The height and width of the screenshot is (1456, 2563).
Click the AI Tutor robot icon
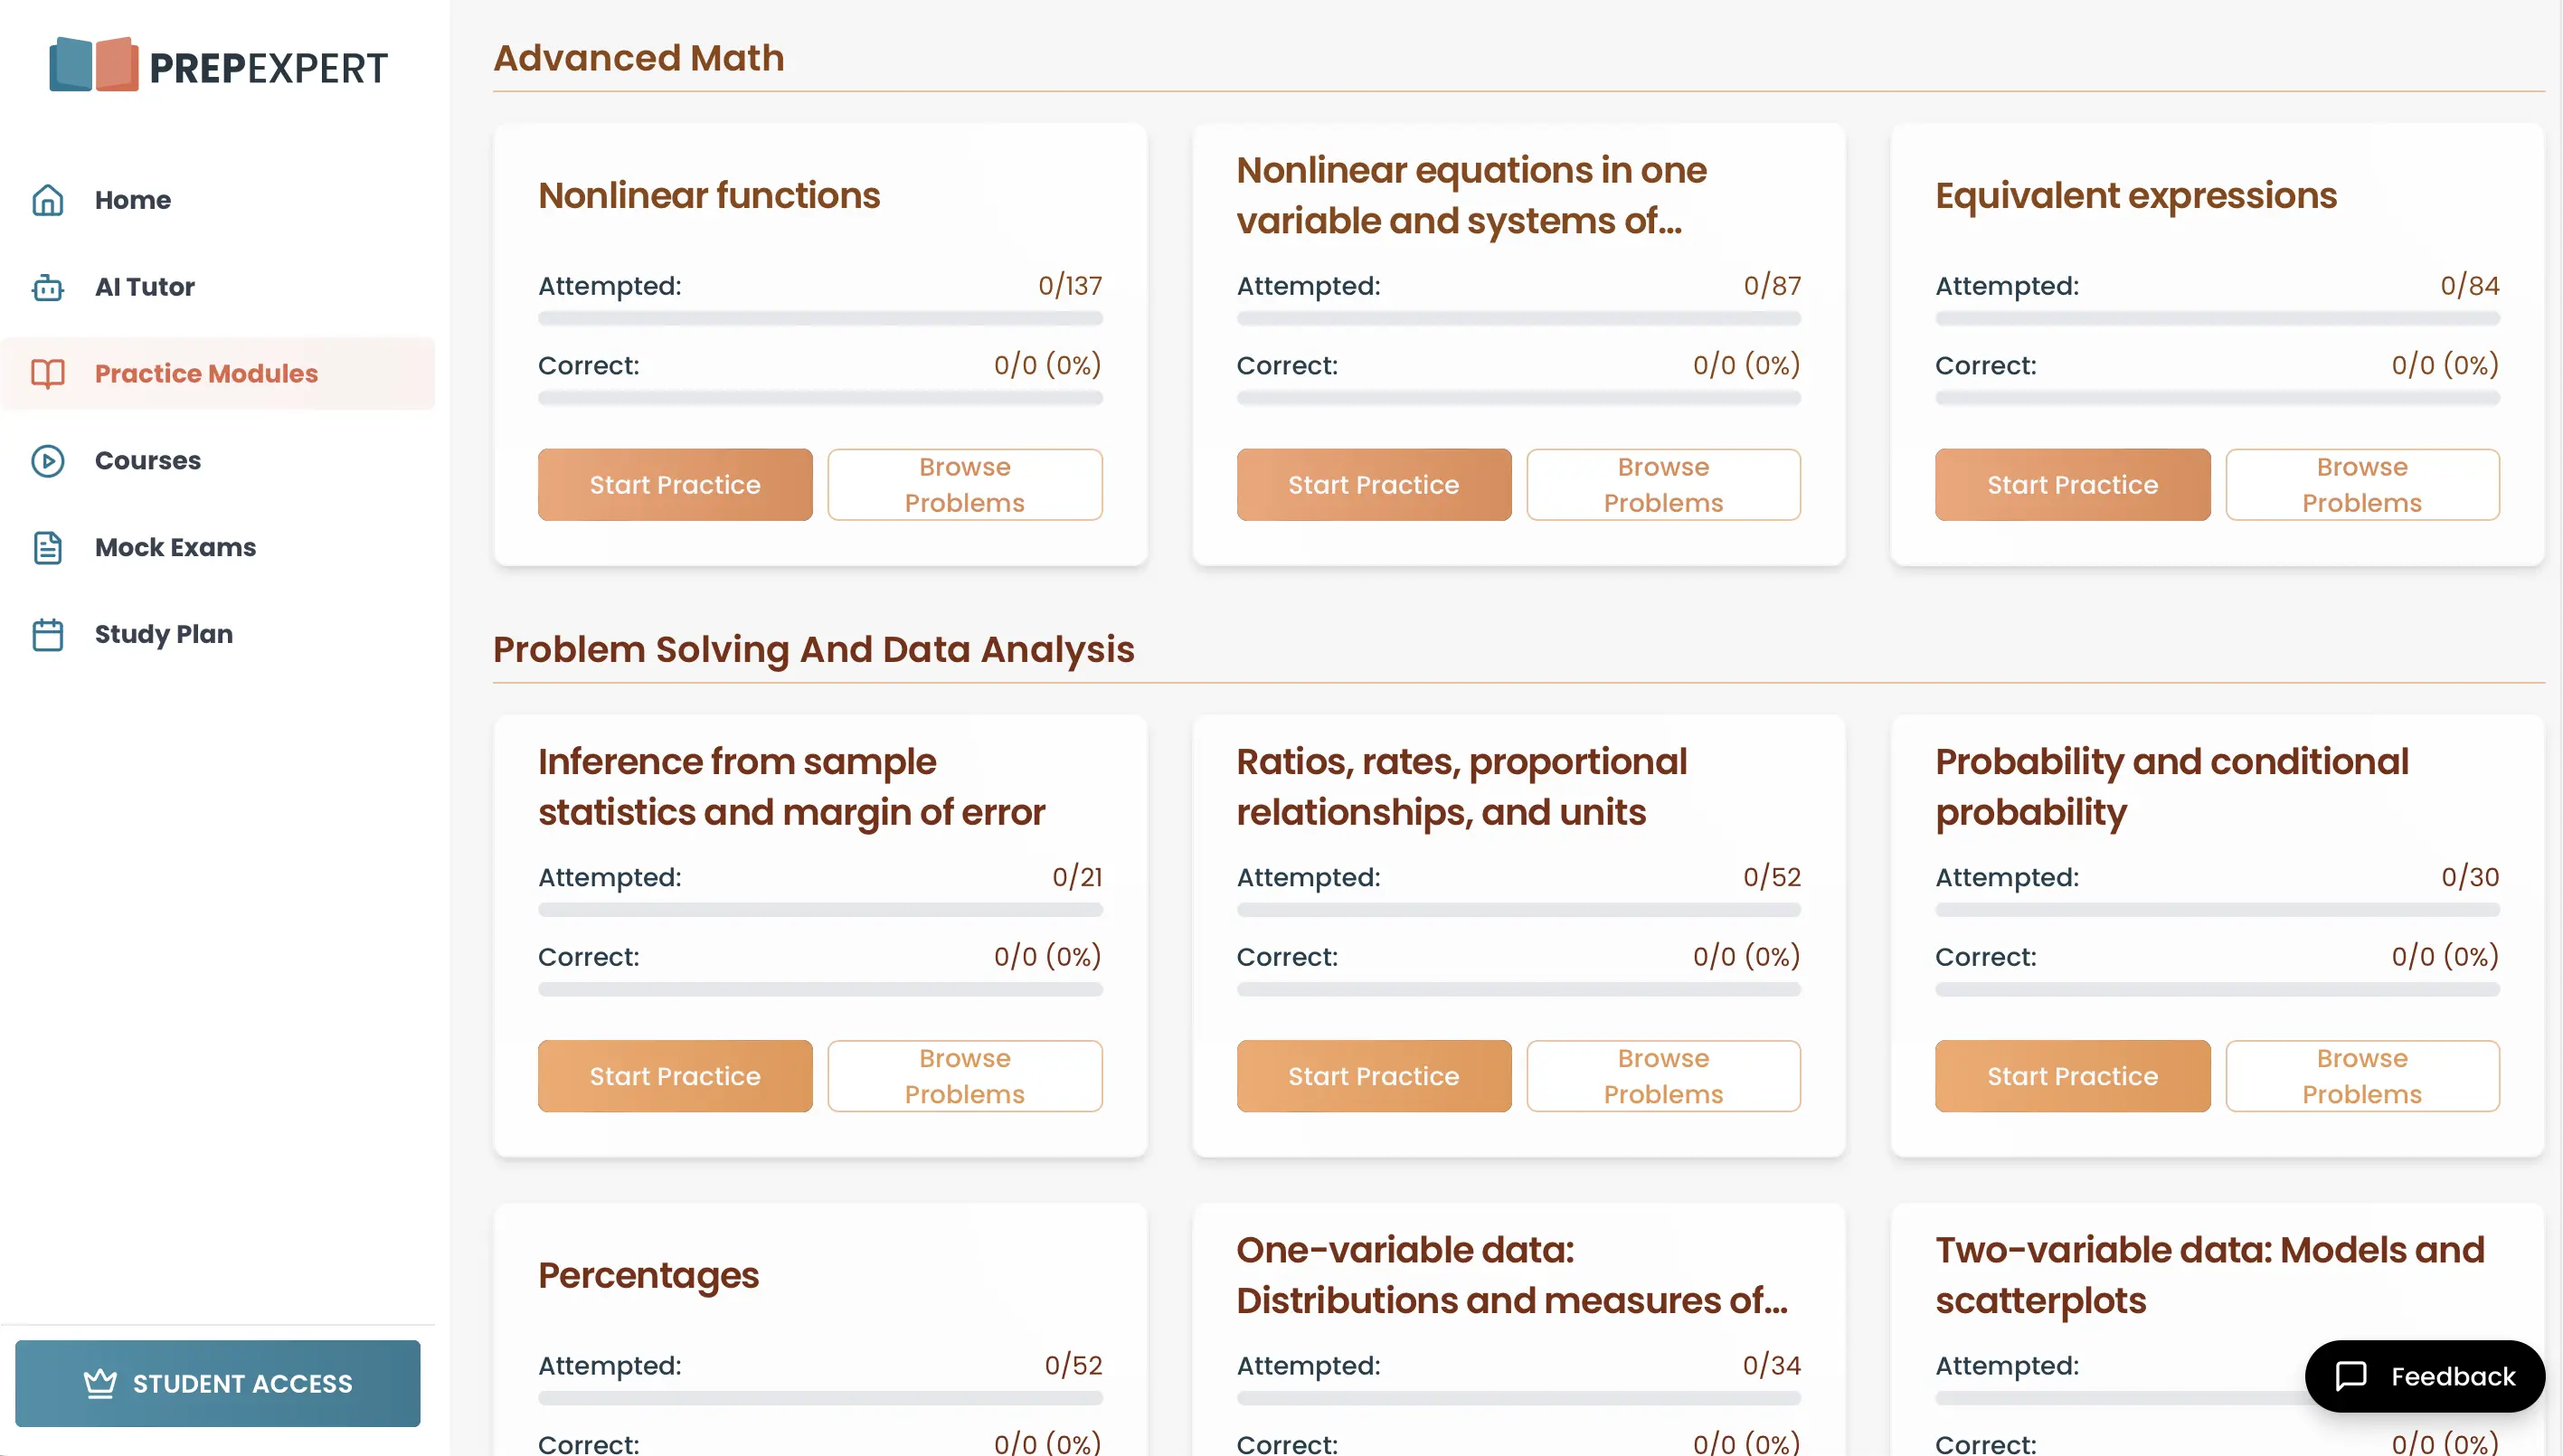(x=48, y=287)
